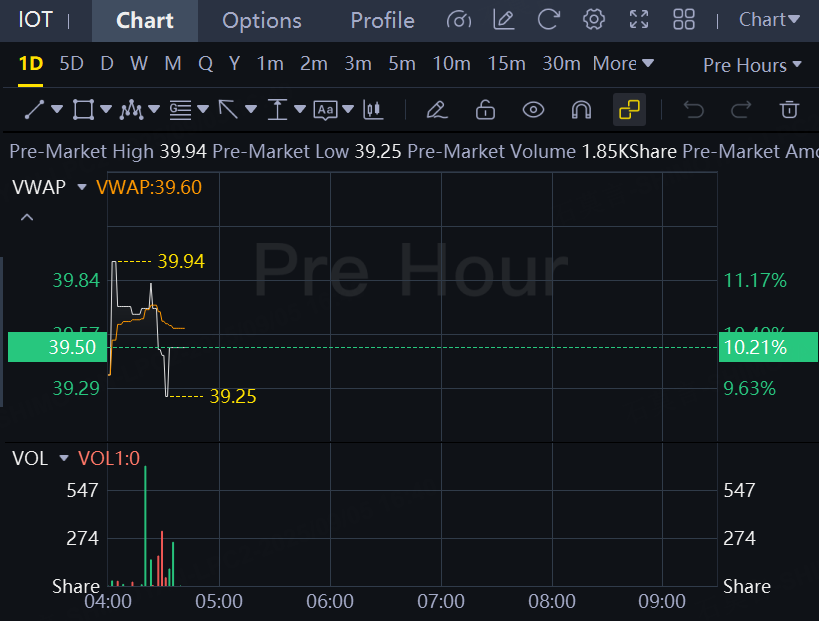Switch to the Chart tab
Screen dimensions: 819x621
pos(145,20)
